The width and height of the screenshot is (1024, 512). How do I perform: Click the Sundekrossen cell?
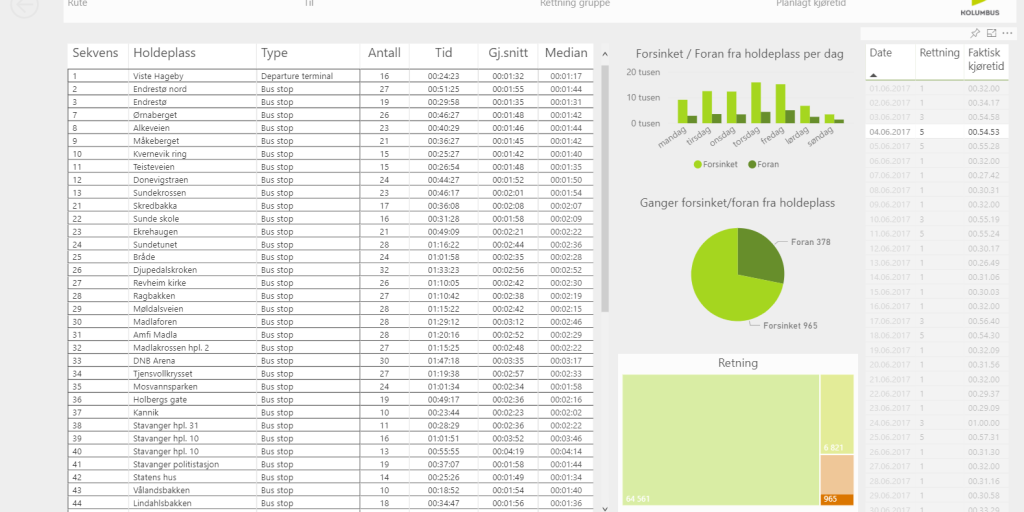tap(193, 193)
